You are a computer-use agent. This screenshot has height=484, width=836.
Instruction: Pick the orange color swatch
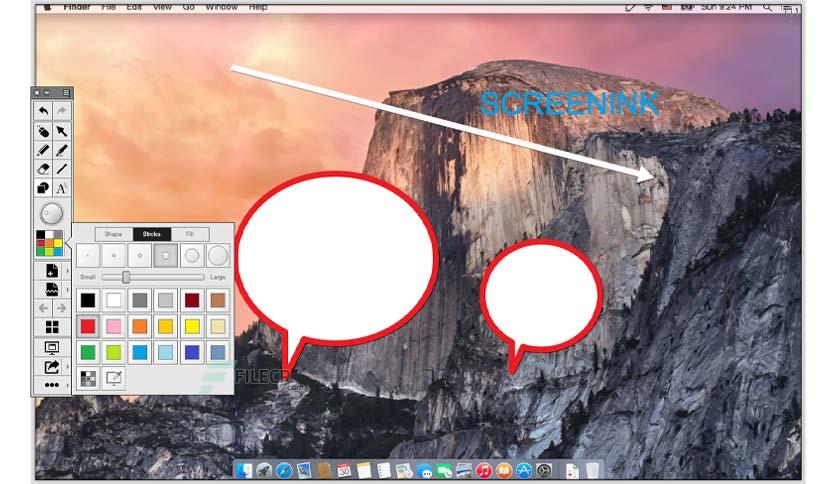pyautogui.click(x=140, y=326)
